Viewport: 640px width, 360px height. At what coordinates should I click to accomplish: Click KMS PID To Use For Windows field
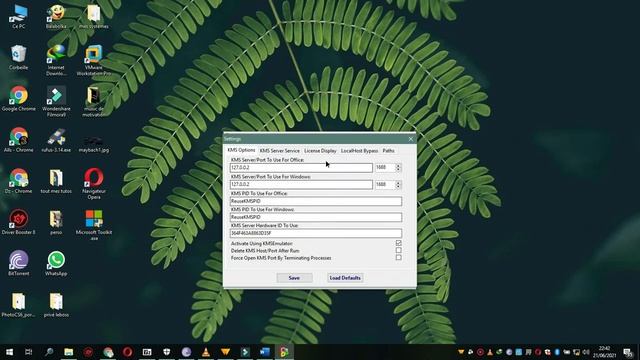[x=316, y=217]
